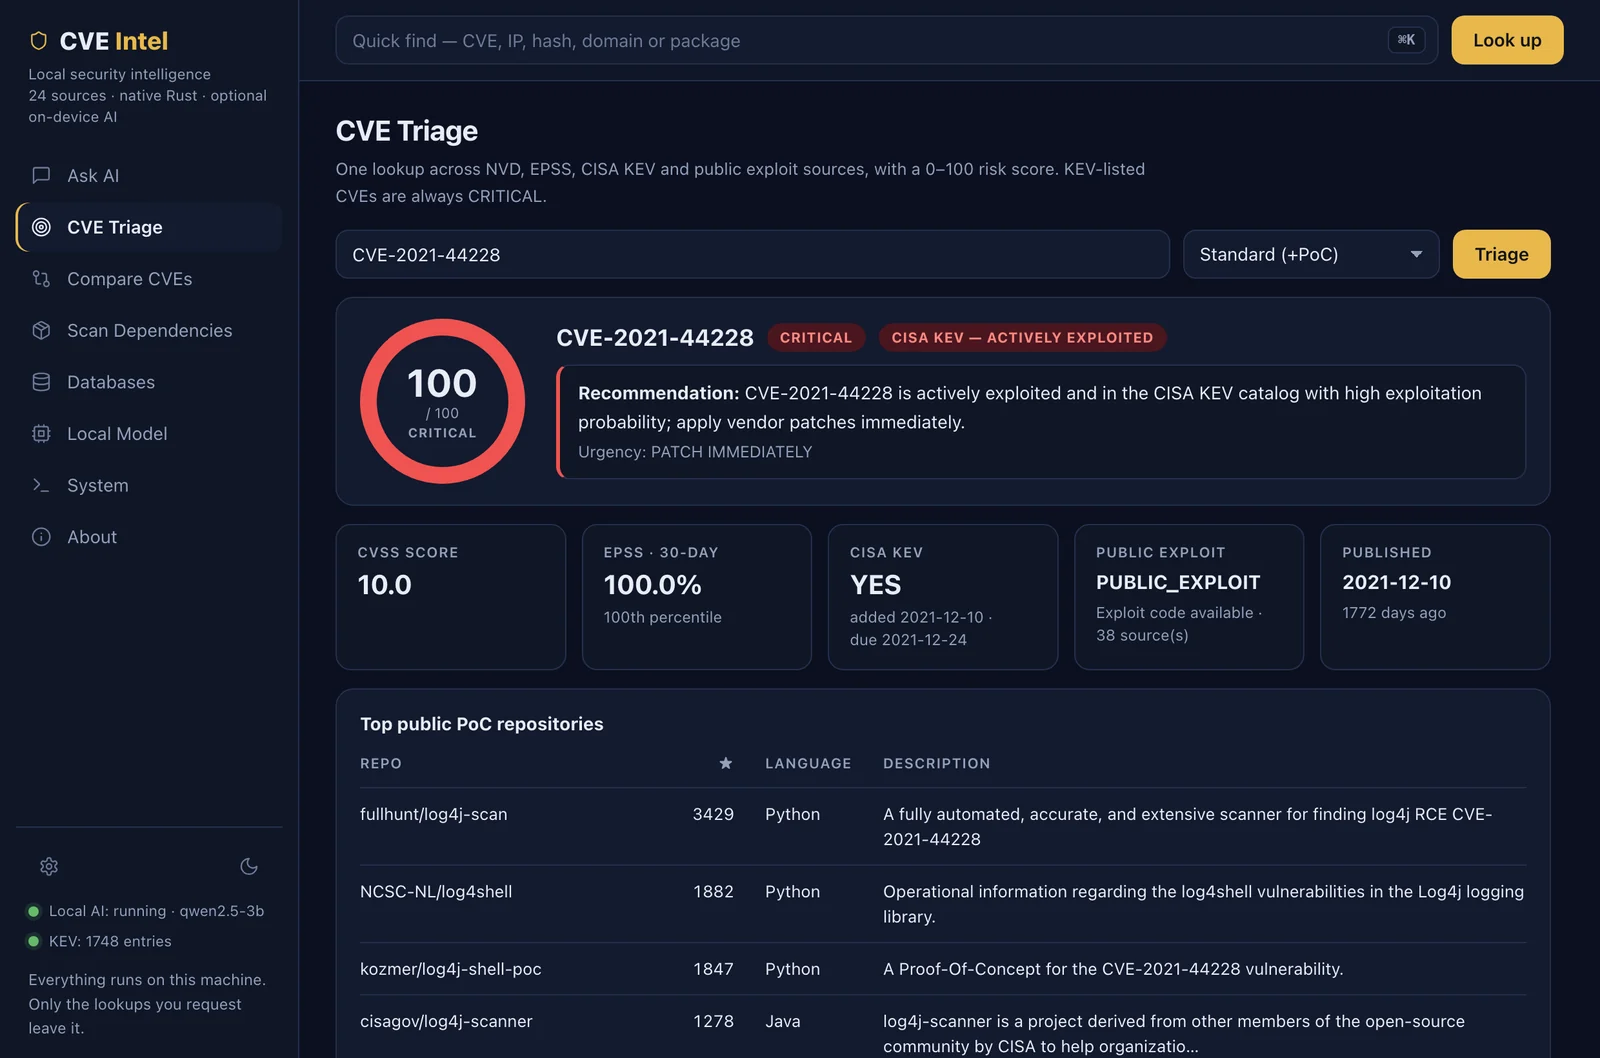Click the System terminal prompt icon
The image size is (1600, 1058).
pos(41,485)
